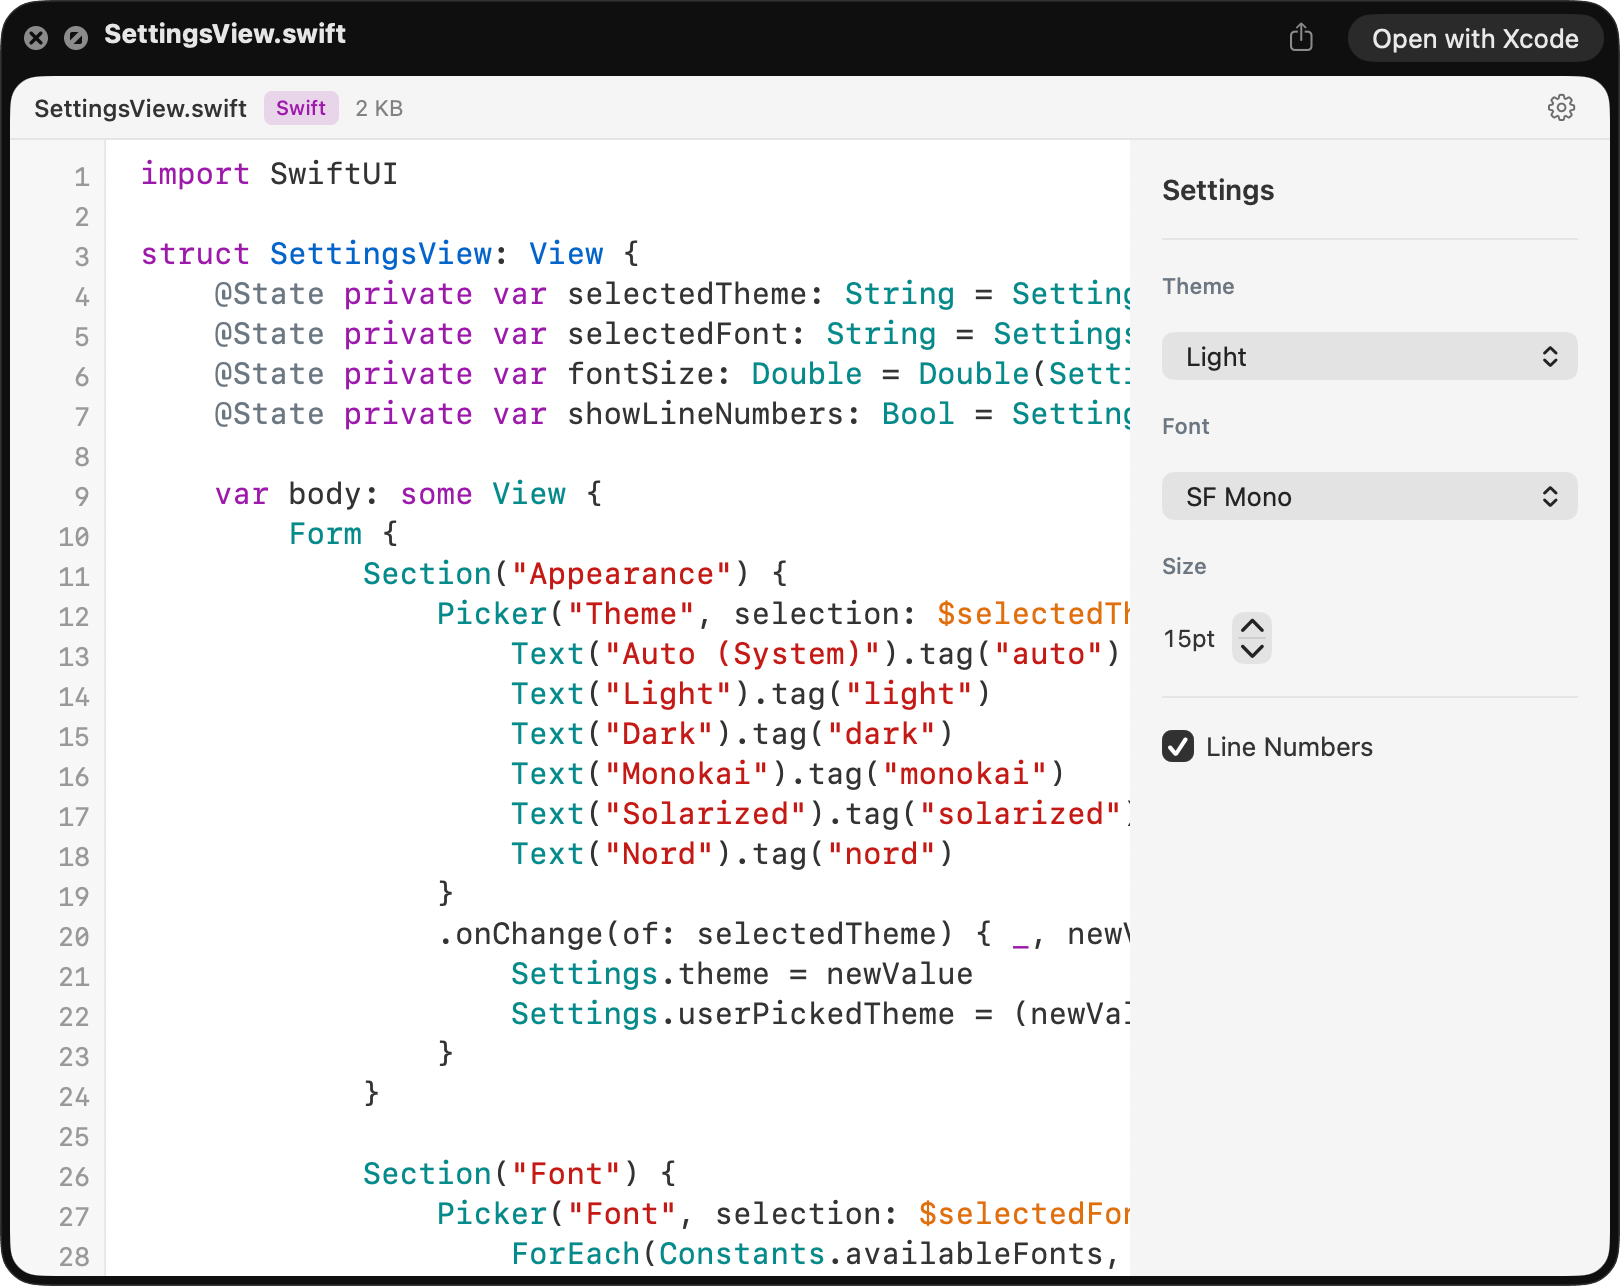Open the Theme dropdown showing Light
Screen dimensions: 1620x1286
coord(1369,356)
